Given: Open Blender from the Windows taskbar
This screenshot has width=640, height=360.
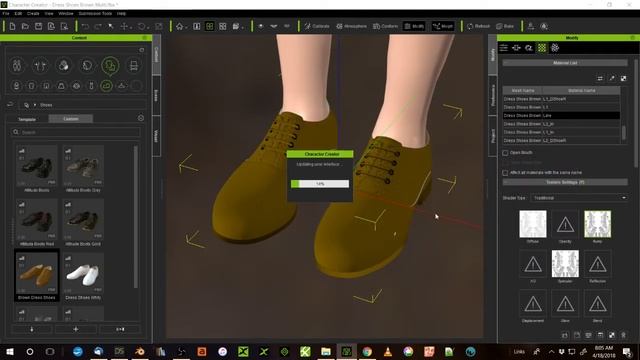Looking at the screenshot, I should 140,351.
